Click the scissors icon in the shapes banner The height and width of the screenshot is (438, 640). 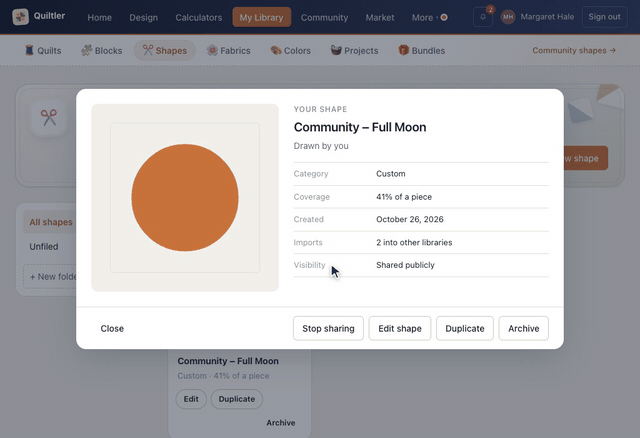[49, 118]
